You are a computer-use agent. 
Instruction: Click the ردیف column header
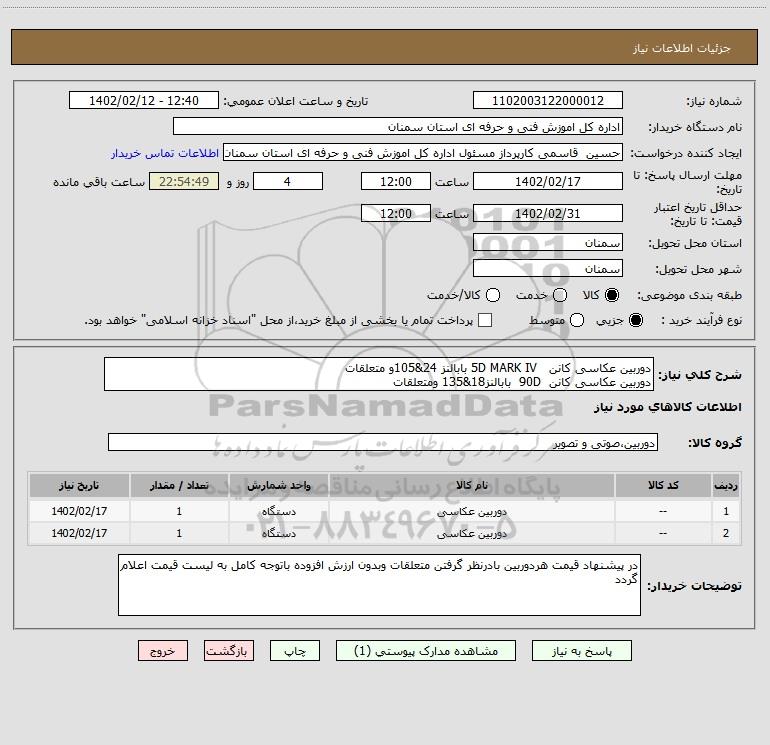pos(726,485)
